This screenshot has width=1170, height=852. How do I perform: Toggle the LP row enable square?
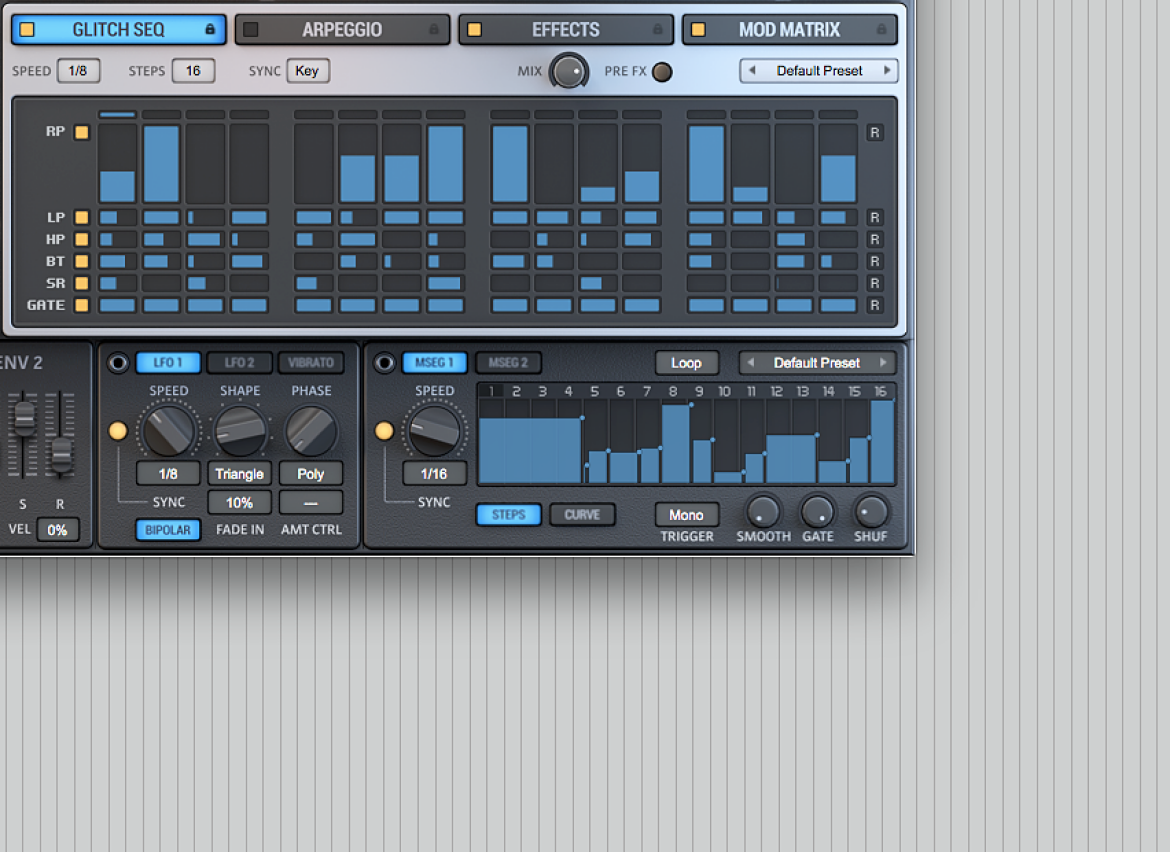point(82,218)
